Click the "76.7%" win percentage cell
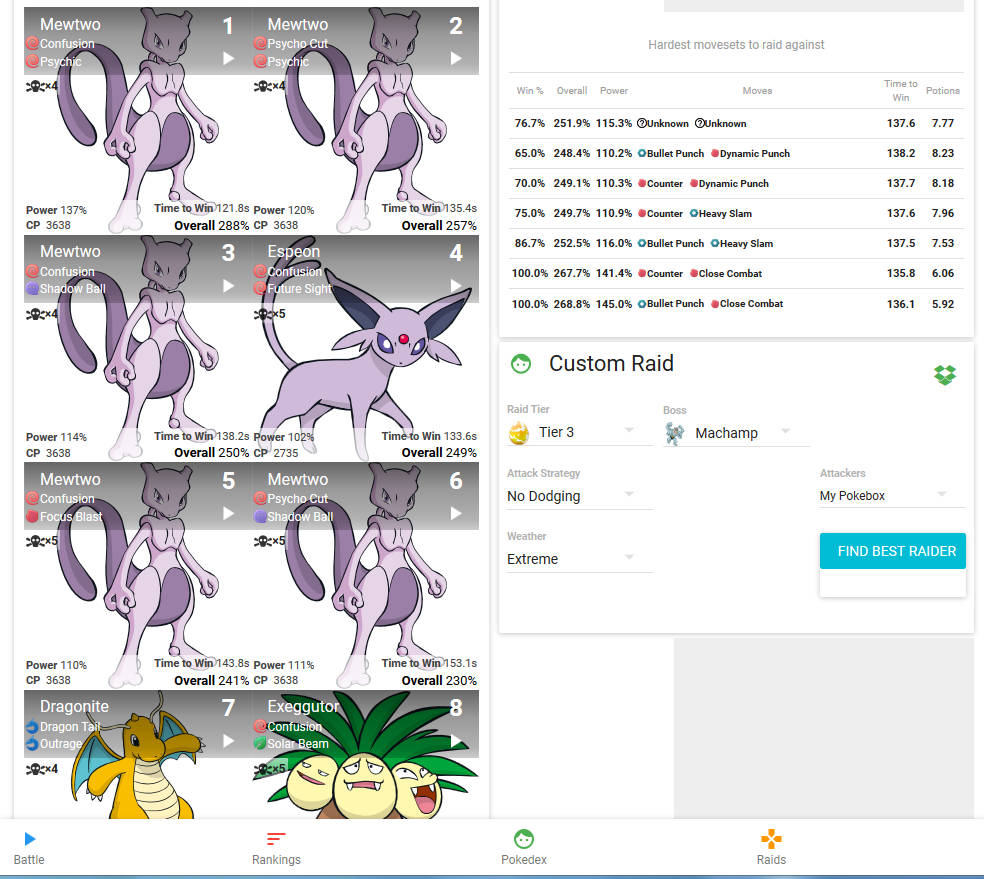Viewport: 984px width, 879px height. (x=530, y=124)
